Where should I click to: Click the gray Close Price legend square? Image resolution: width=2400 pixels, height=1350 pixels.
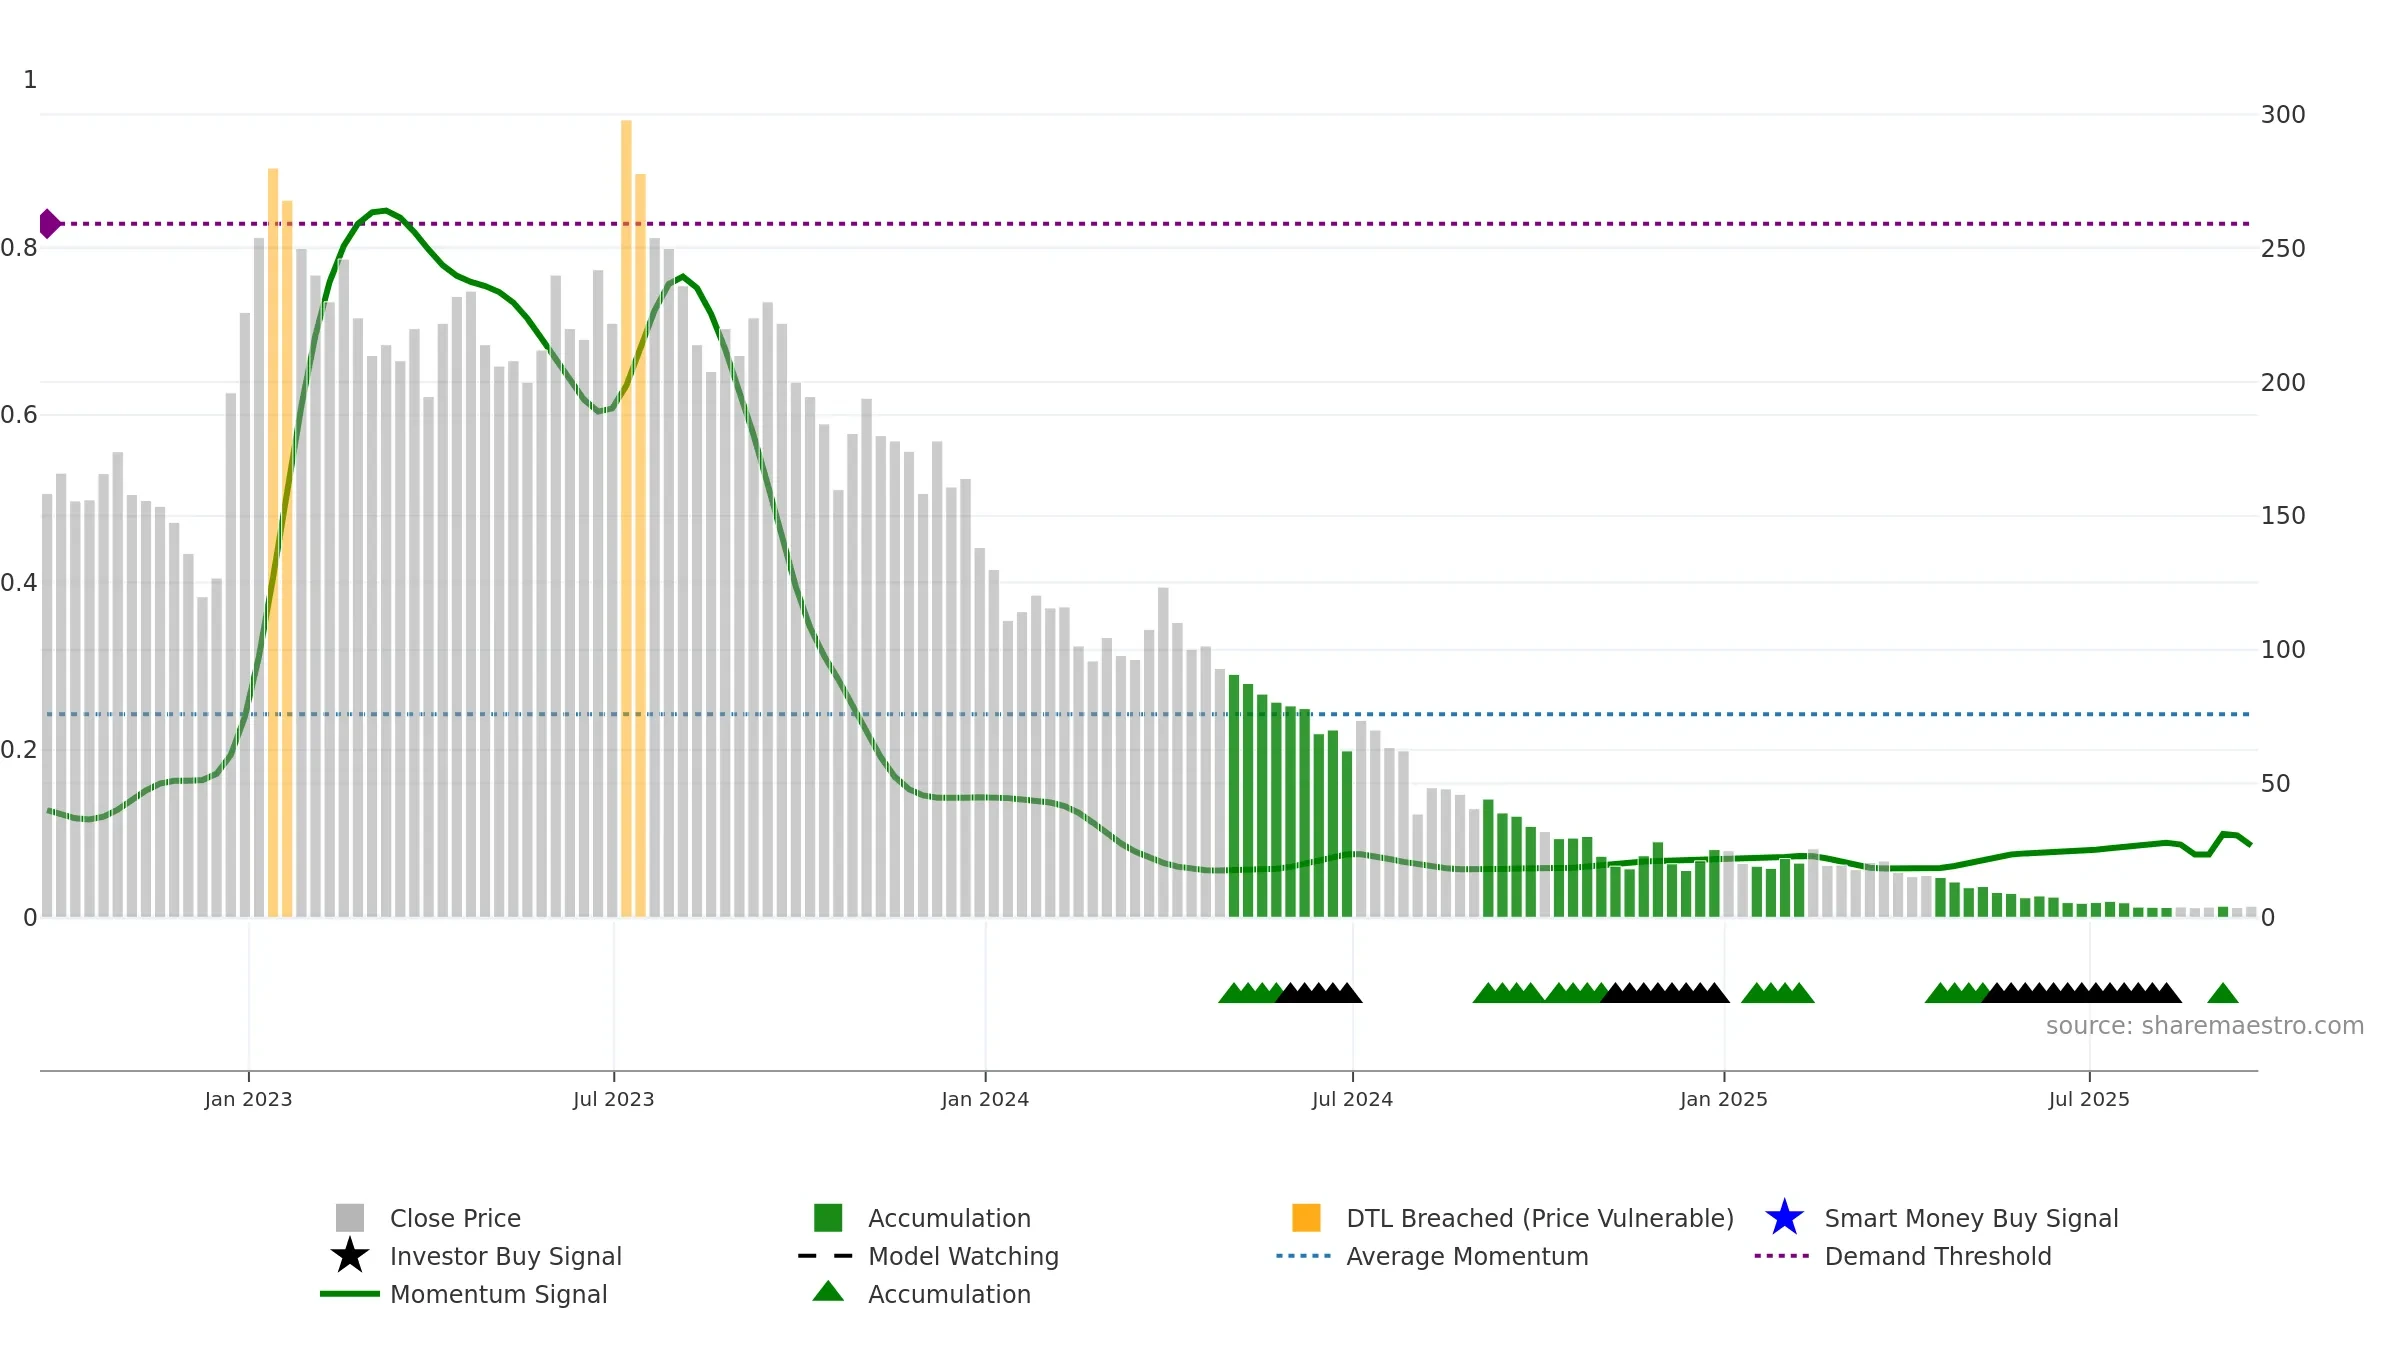coord(349,1217)
